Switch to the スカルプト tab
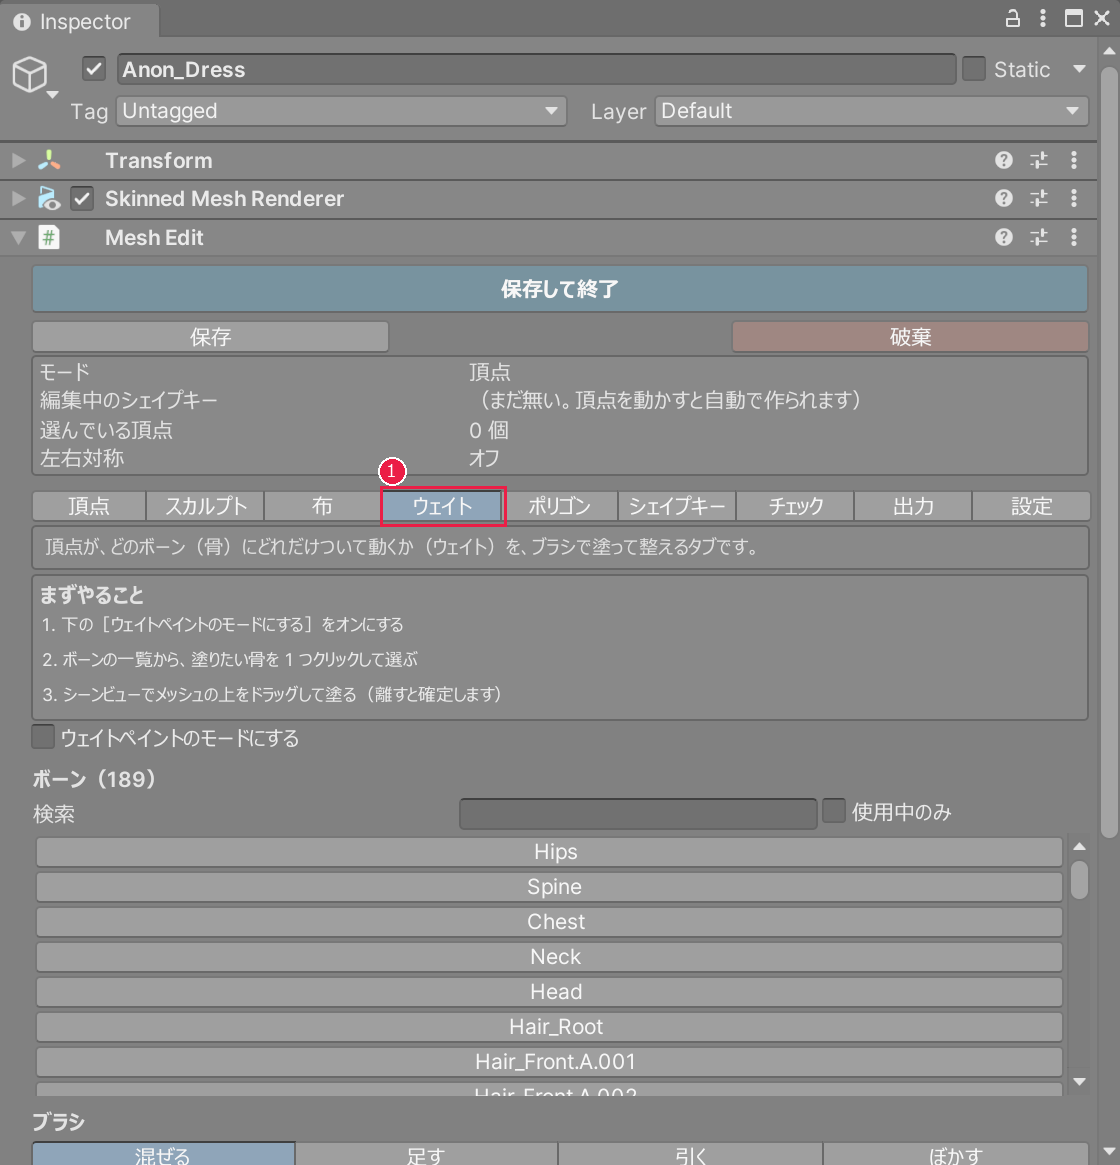1120x1165 pixels. (205, 506)
